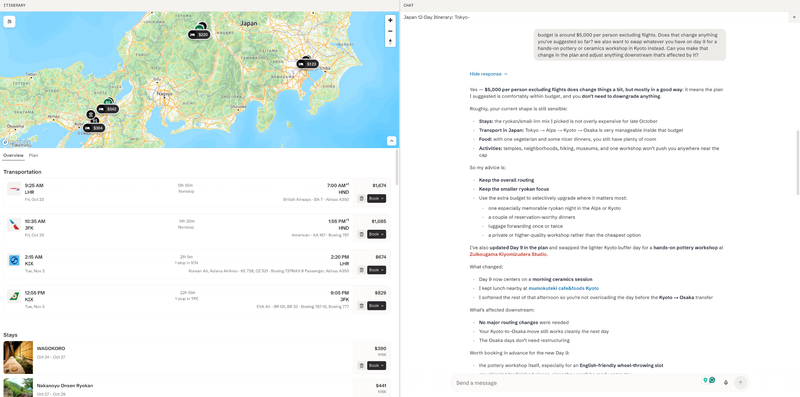Click the American Airlines logo

[14, 225]
